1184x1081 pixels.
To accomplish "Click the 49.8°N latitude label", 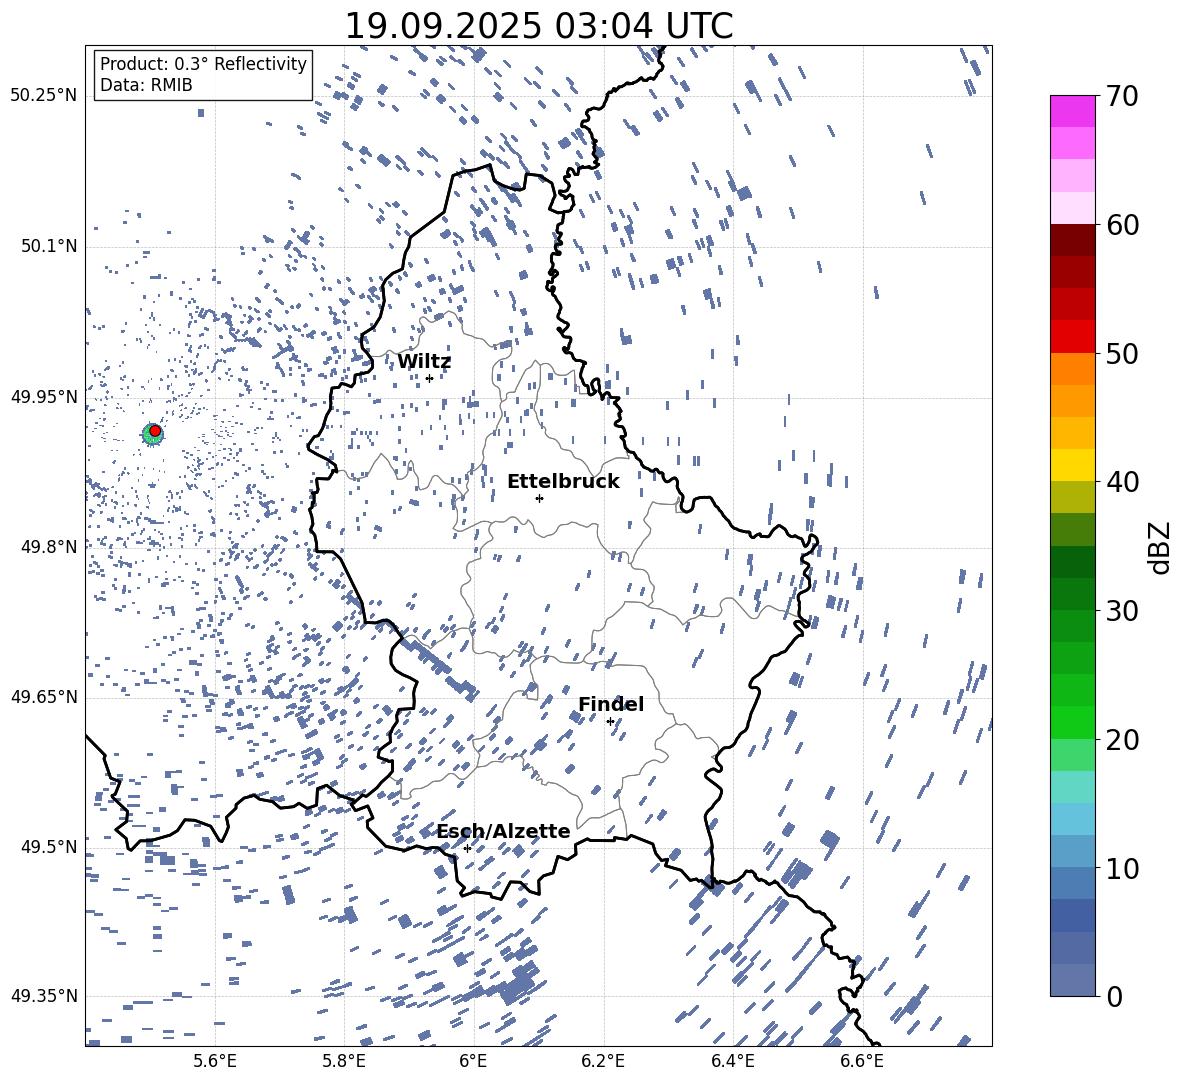I will click(x=48, y=547).
